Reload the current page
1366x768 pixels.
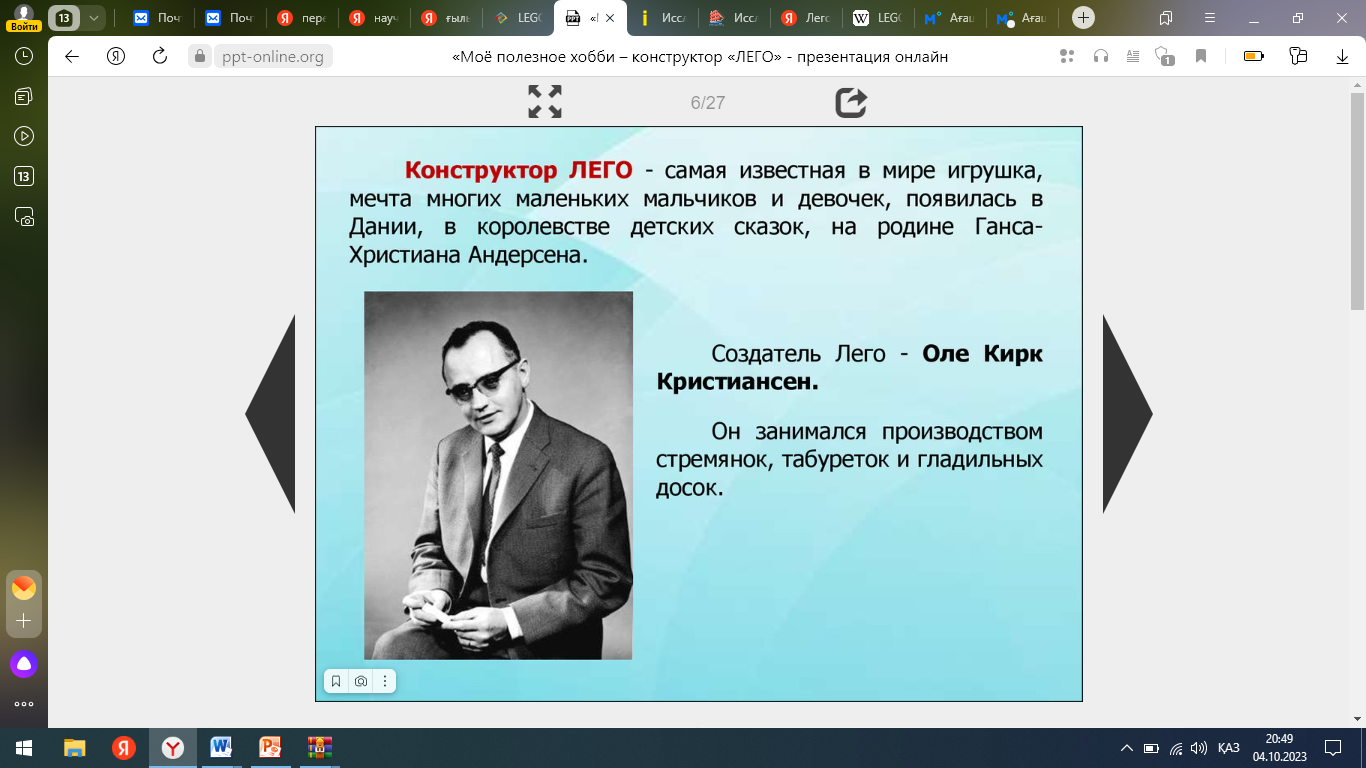point(160,57)
